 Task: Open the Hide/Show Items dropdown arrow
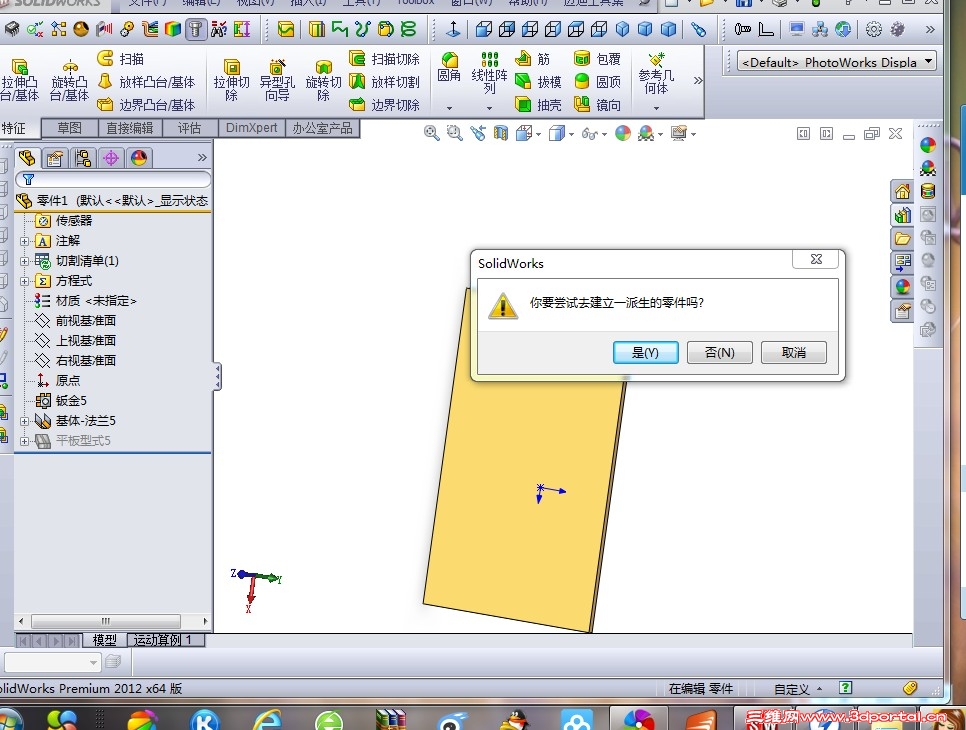click(x=604, y=134)
